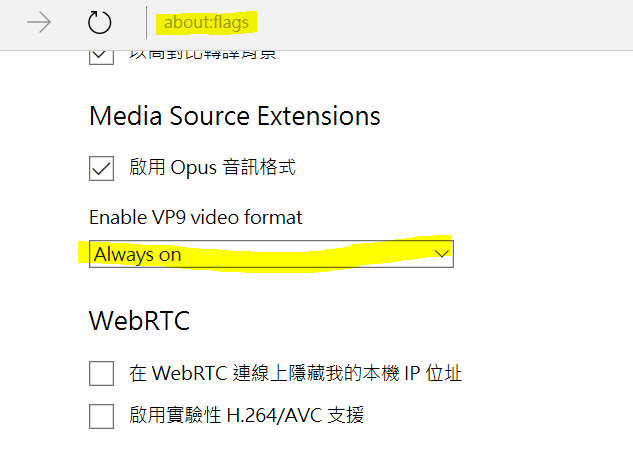Click the Enable VP9 video format label
Image resolution: width=633 pixels, height=456 pixels.
(196, 218)
